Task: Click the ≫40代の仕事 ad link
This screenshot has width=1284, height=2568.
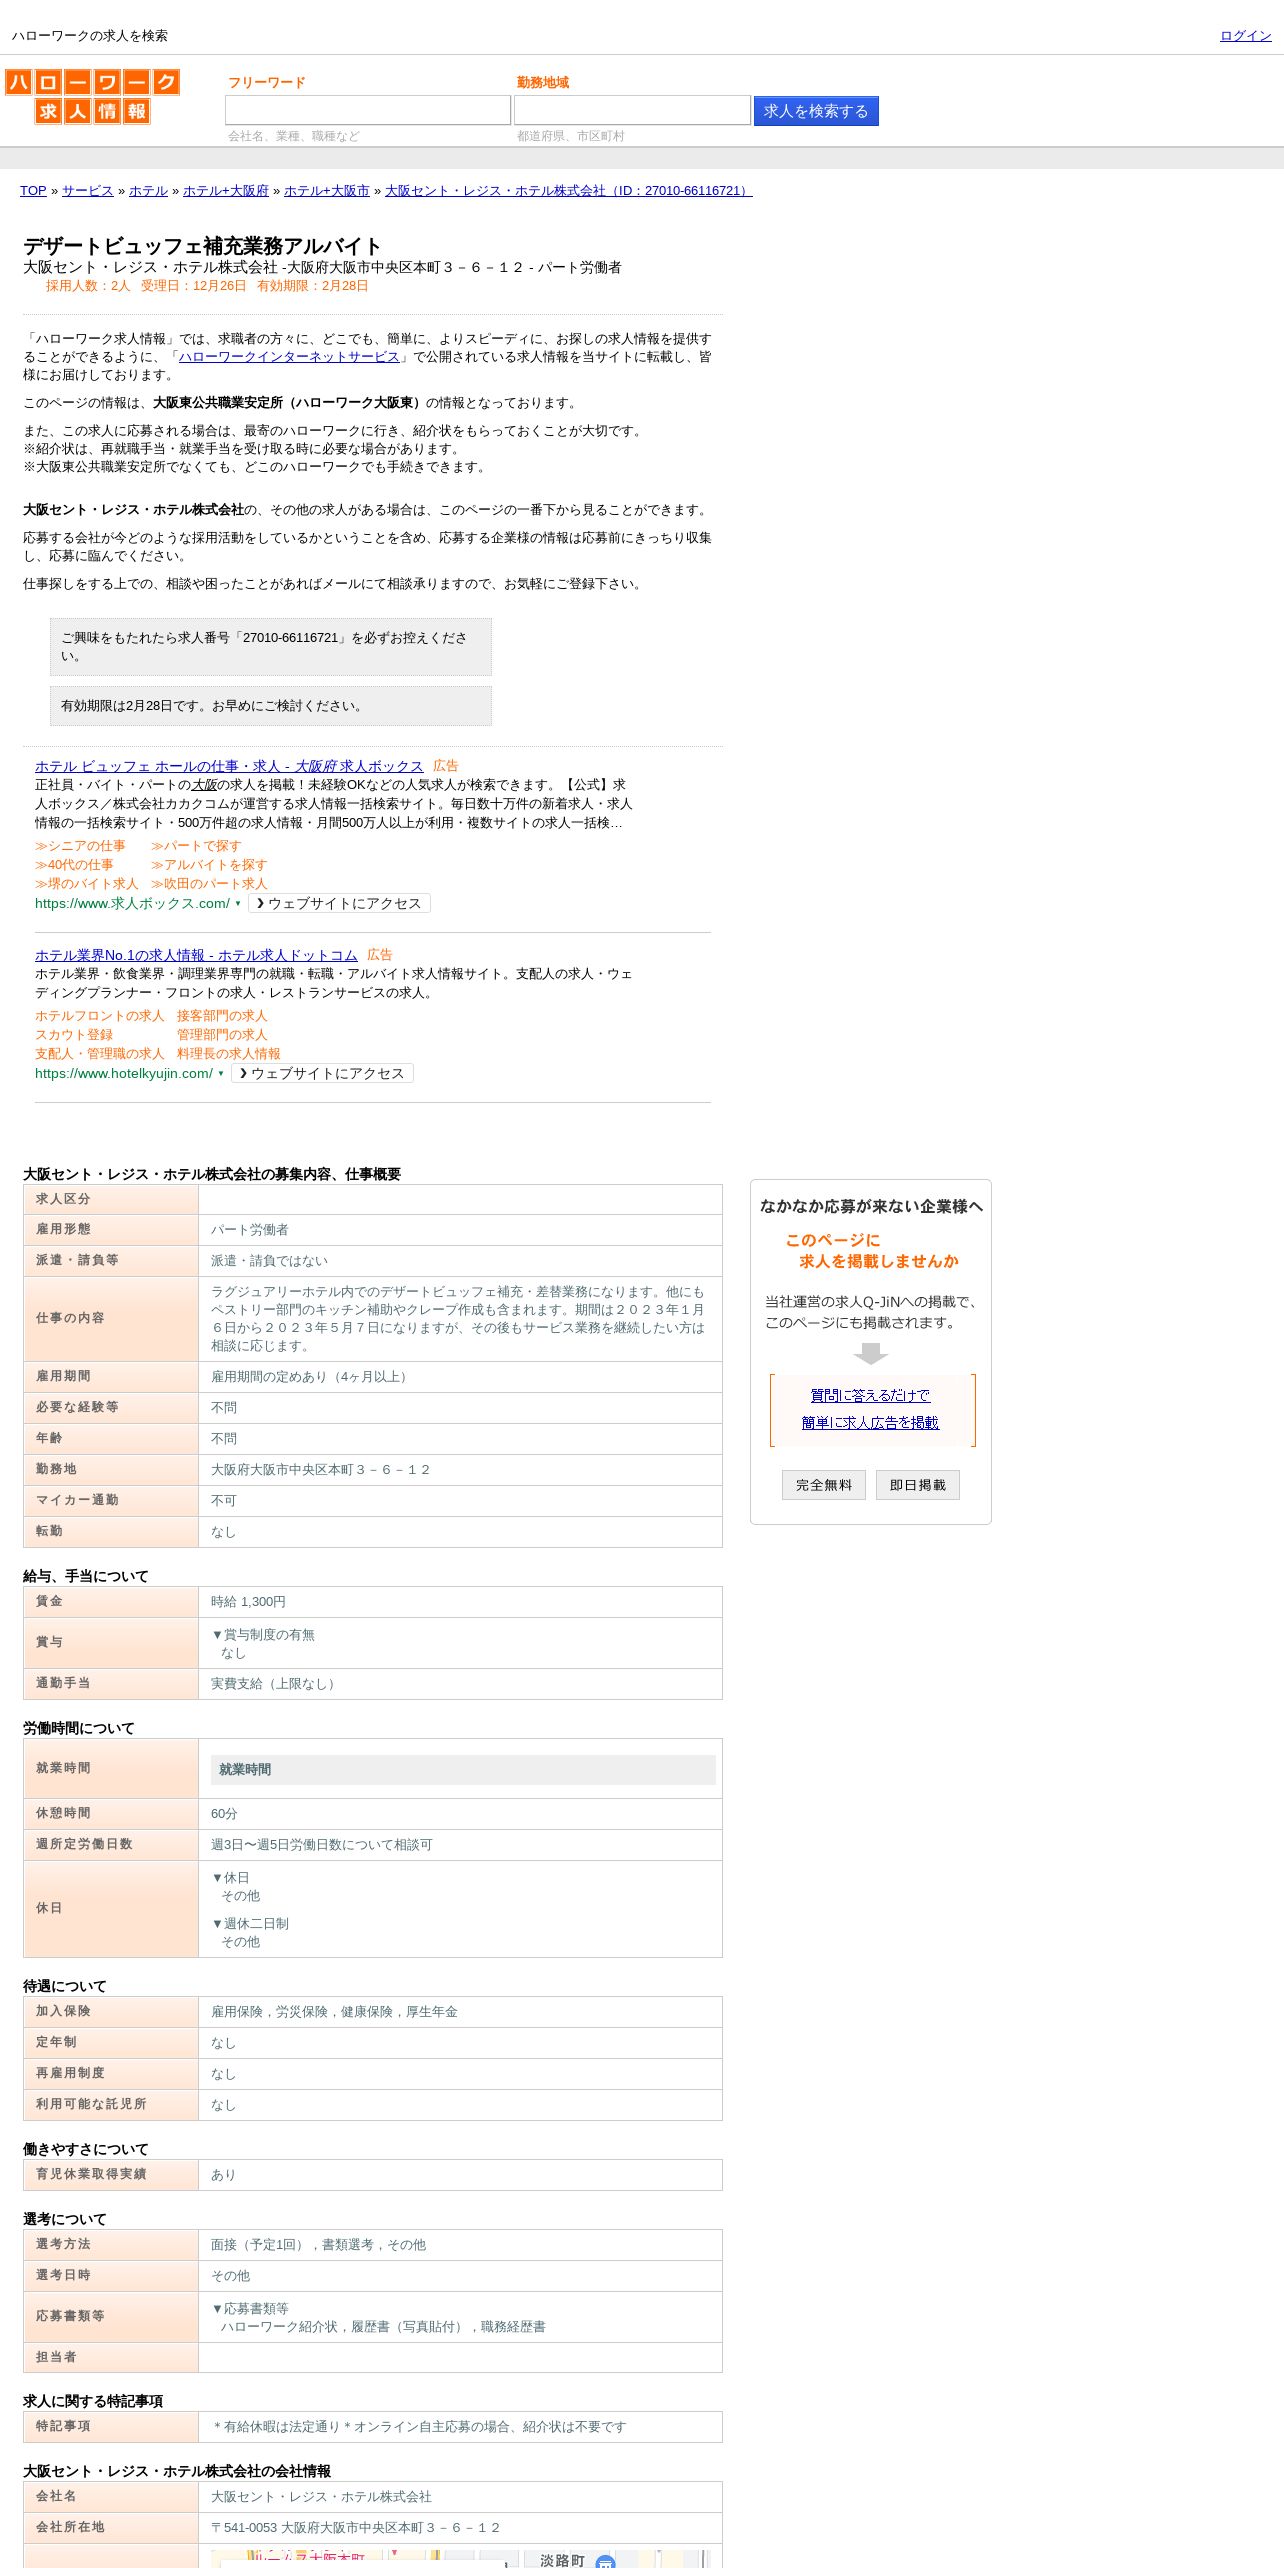Action: pyautogui.click(x=74, y=865)
